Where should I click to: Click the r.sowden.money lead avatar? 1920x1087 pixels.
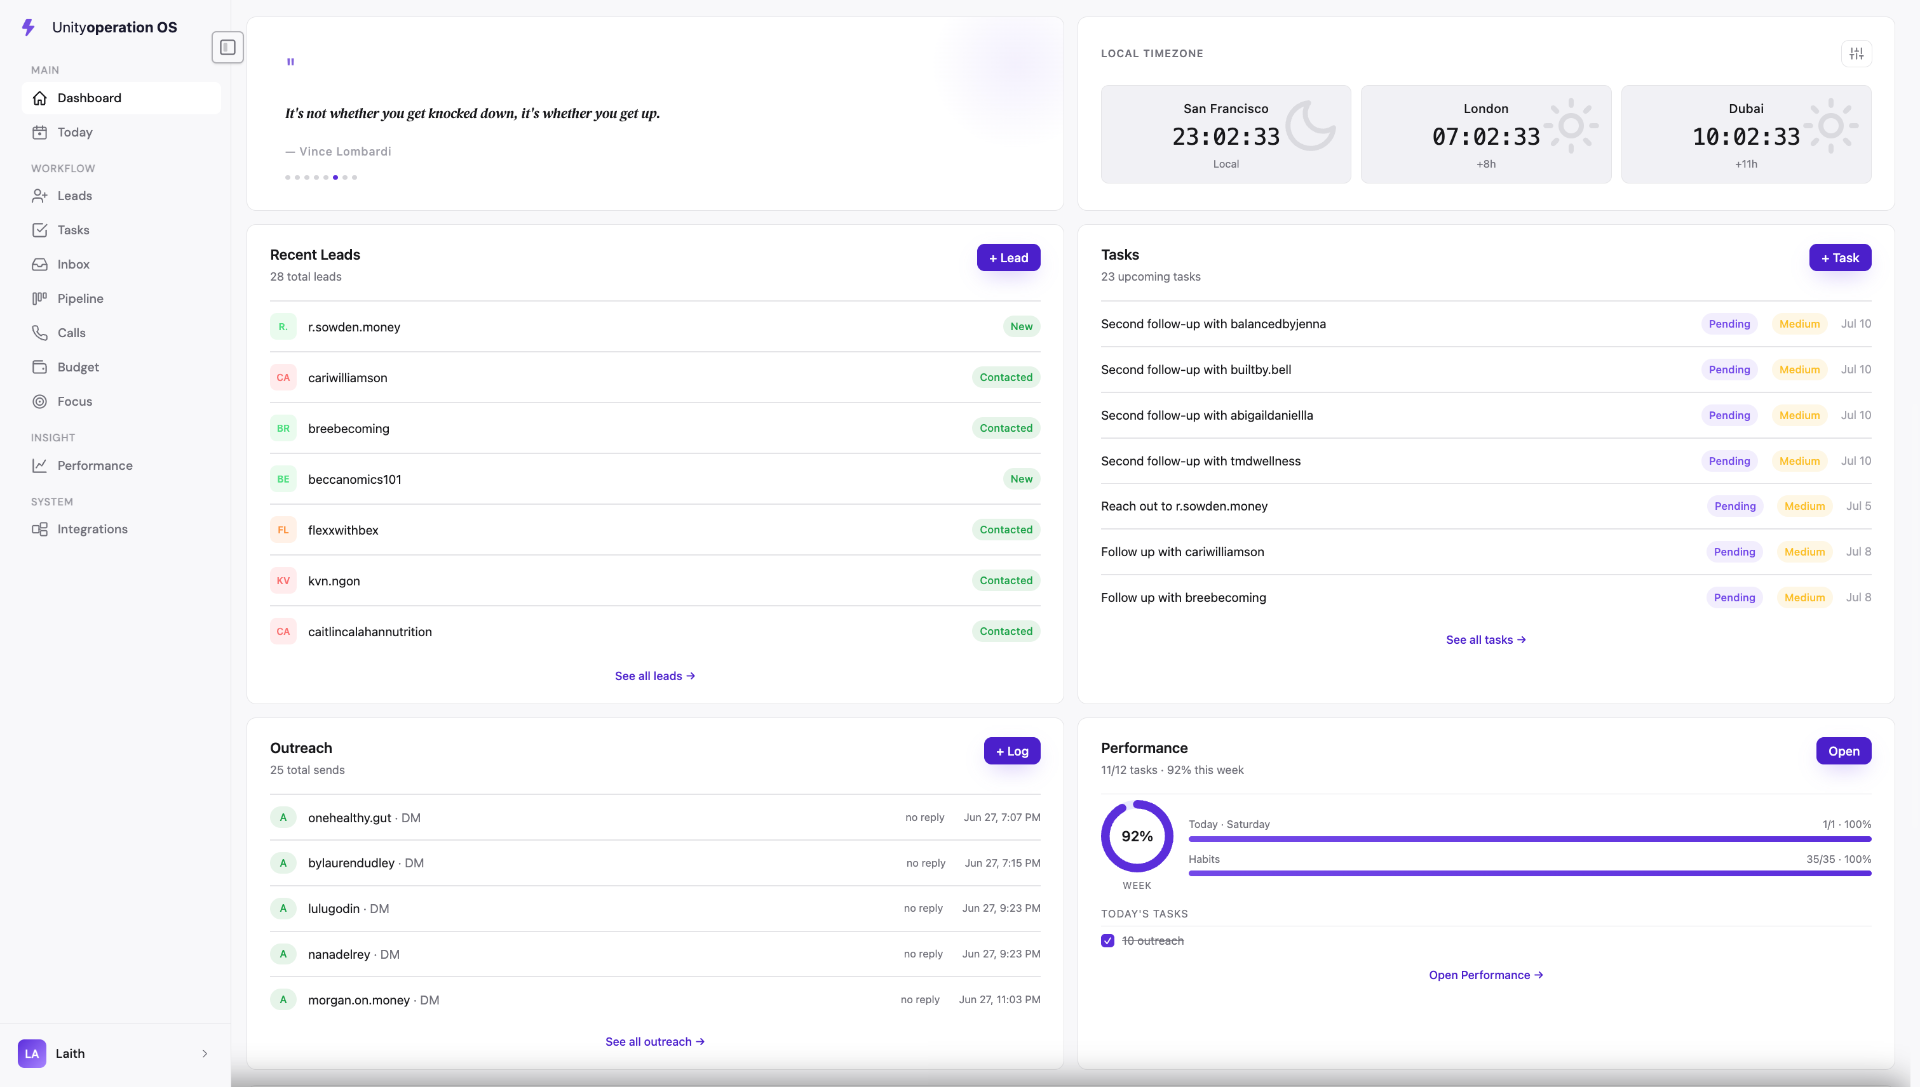coord(283,327)
